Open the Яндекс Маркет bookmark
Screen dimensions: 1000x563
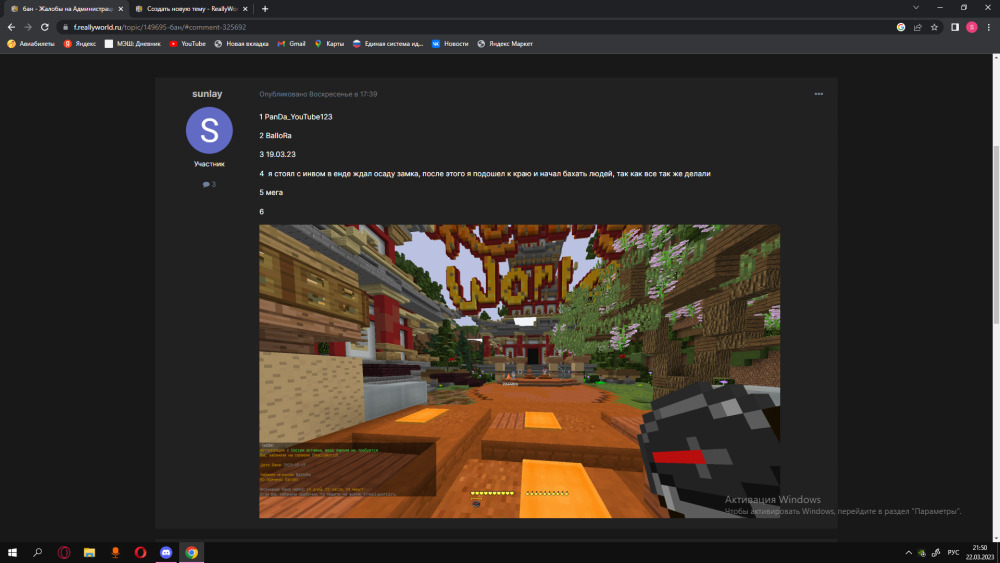click(505, 44)
